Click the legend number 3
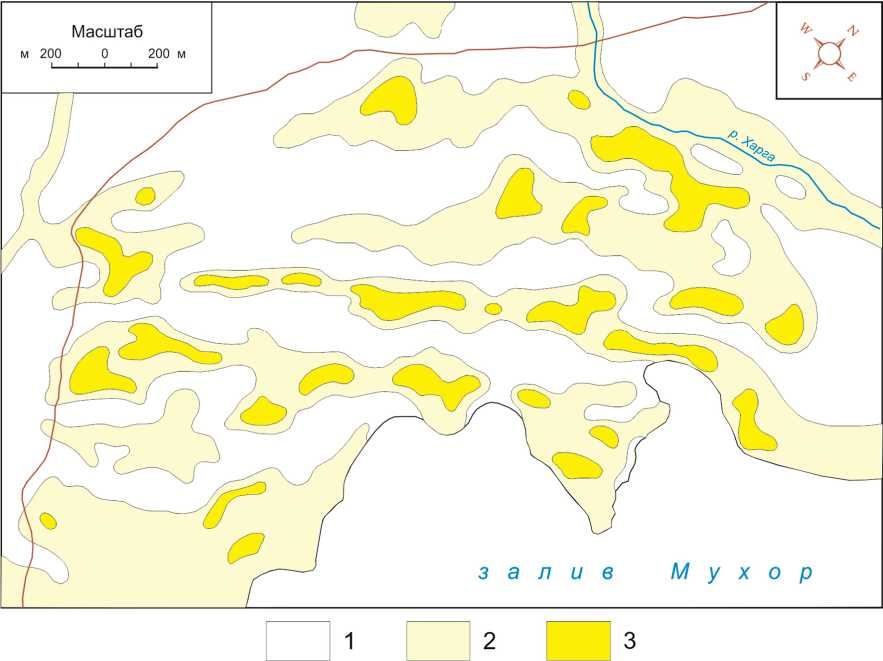The image size is (883, 661). tap(630, 641)
